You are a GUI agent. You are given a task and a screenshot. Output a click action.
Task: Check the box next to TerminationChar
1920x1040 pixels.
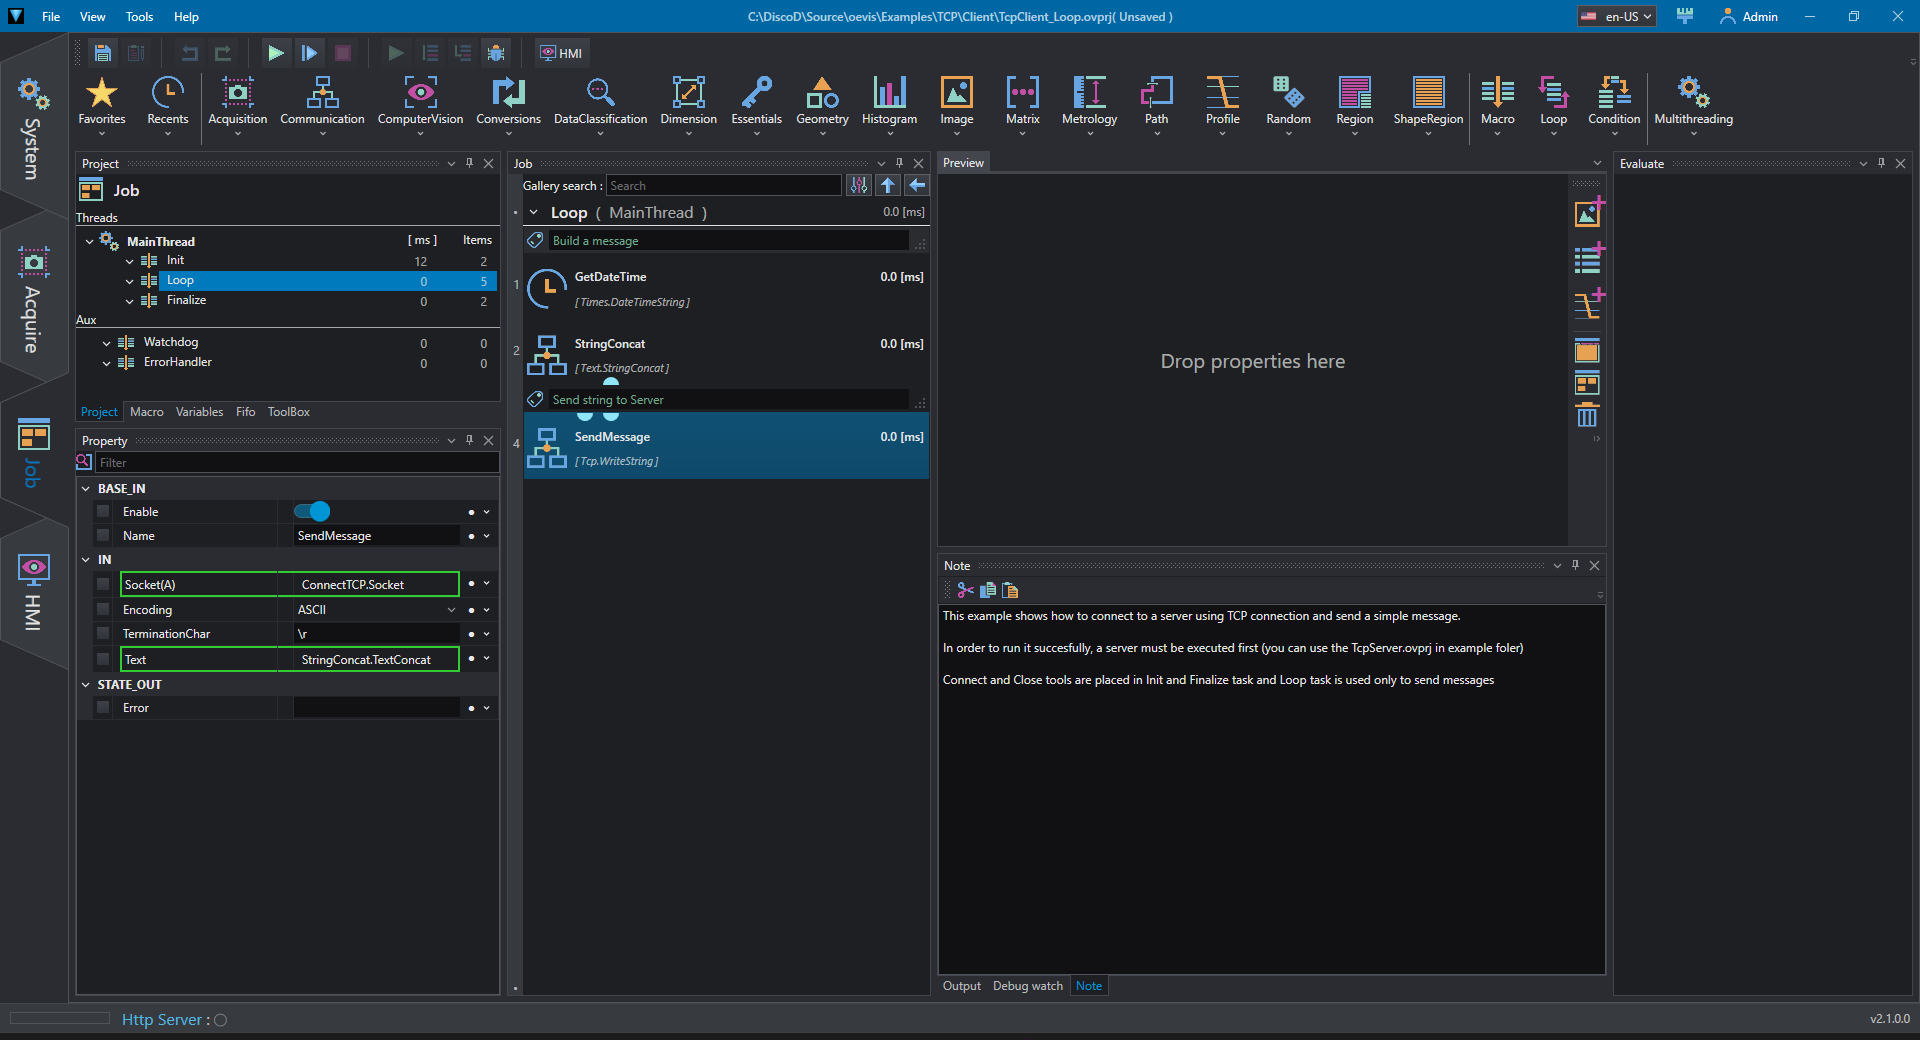tap(103, 633)
